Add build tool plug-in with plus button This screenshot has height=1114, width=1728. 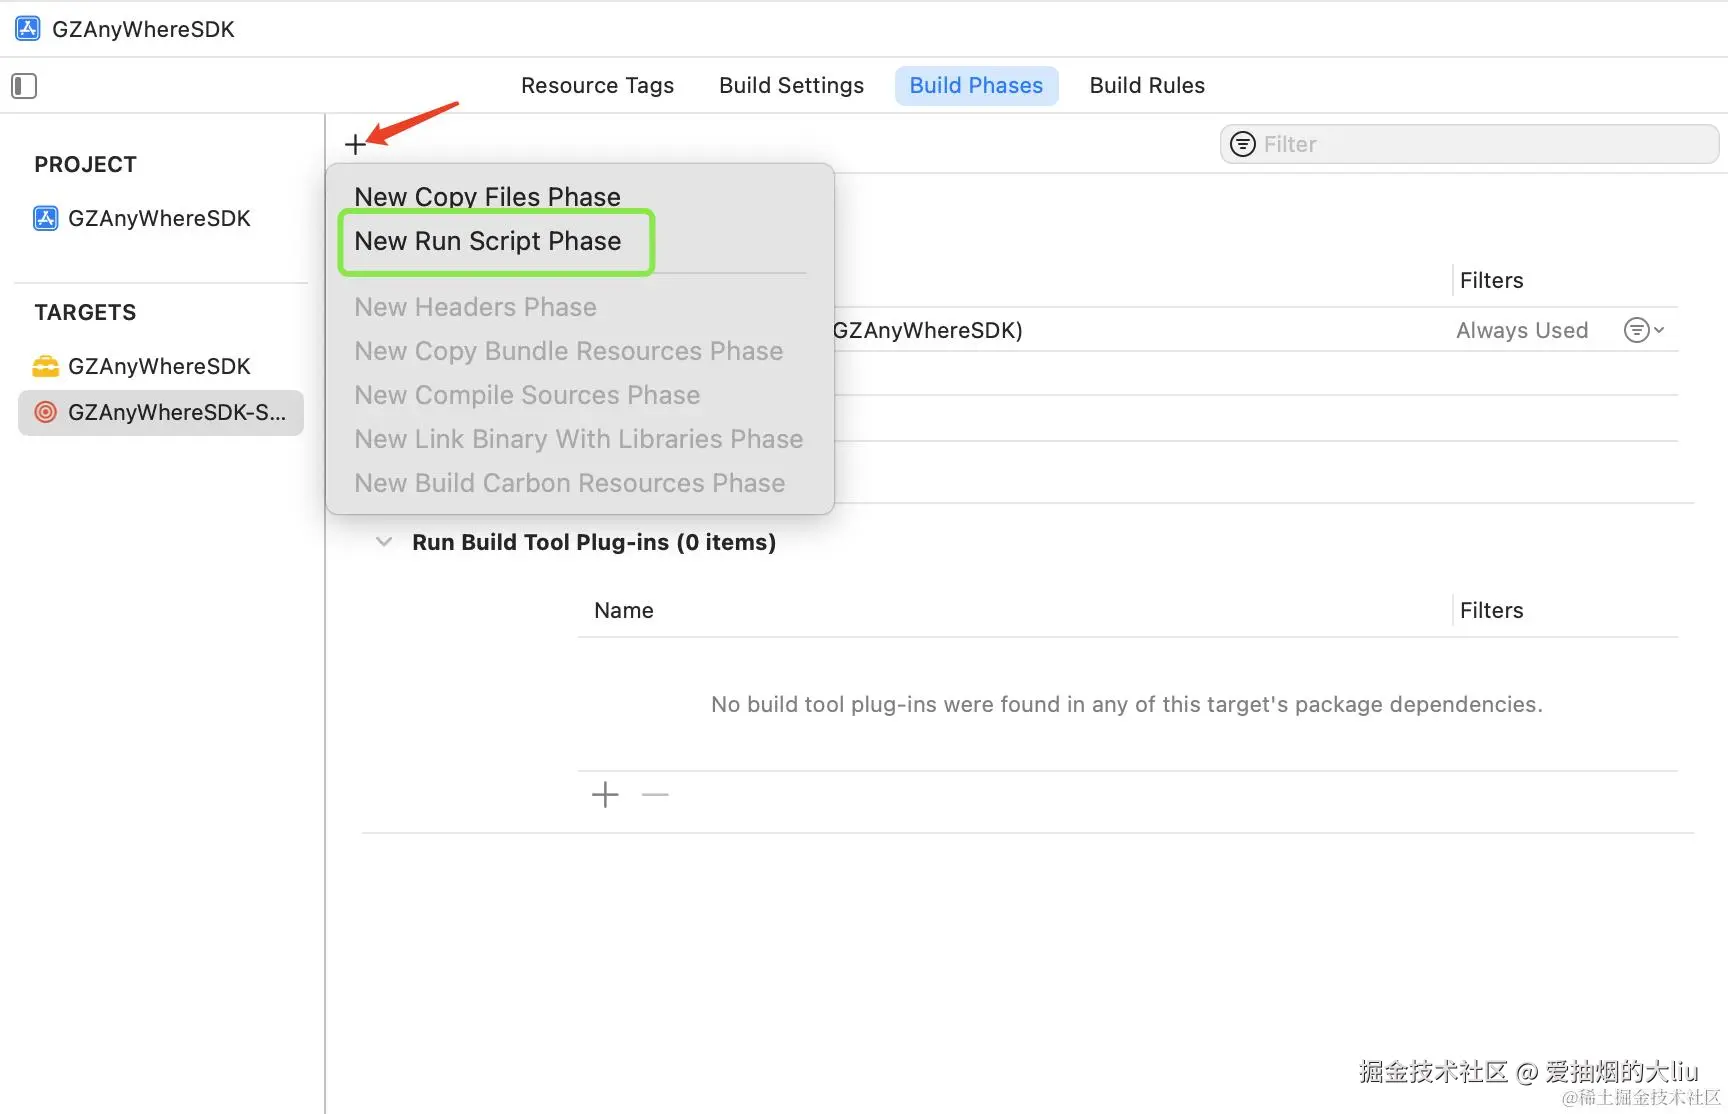coord(605,795)
